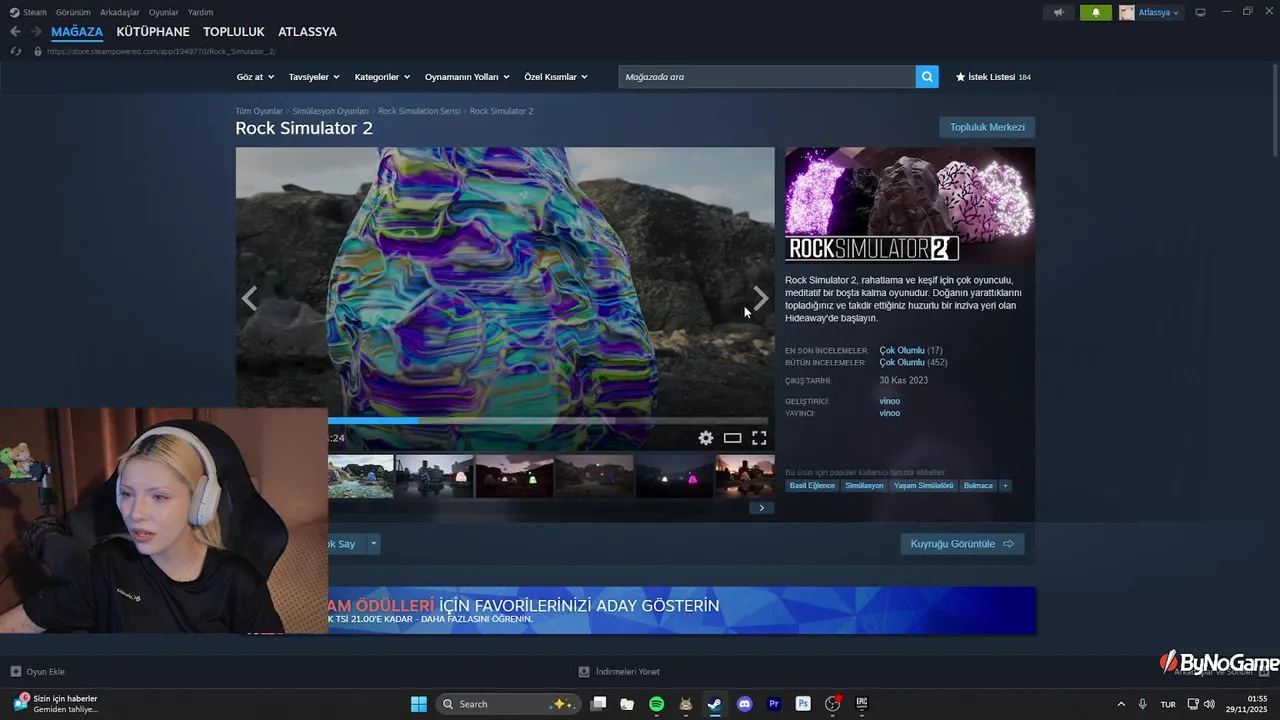Select the first screenshot thumbnail
This screenshot has width=1280, height=720.
pyautogui.click(x=361, y=476)
